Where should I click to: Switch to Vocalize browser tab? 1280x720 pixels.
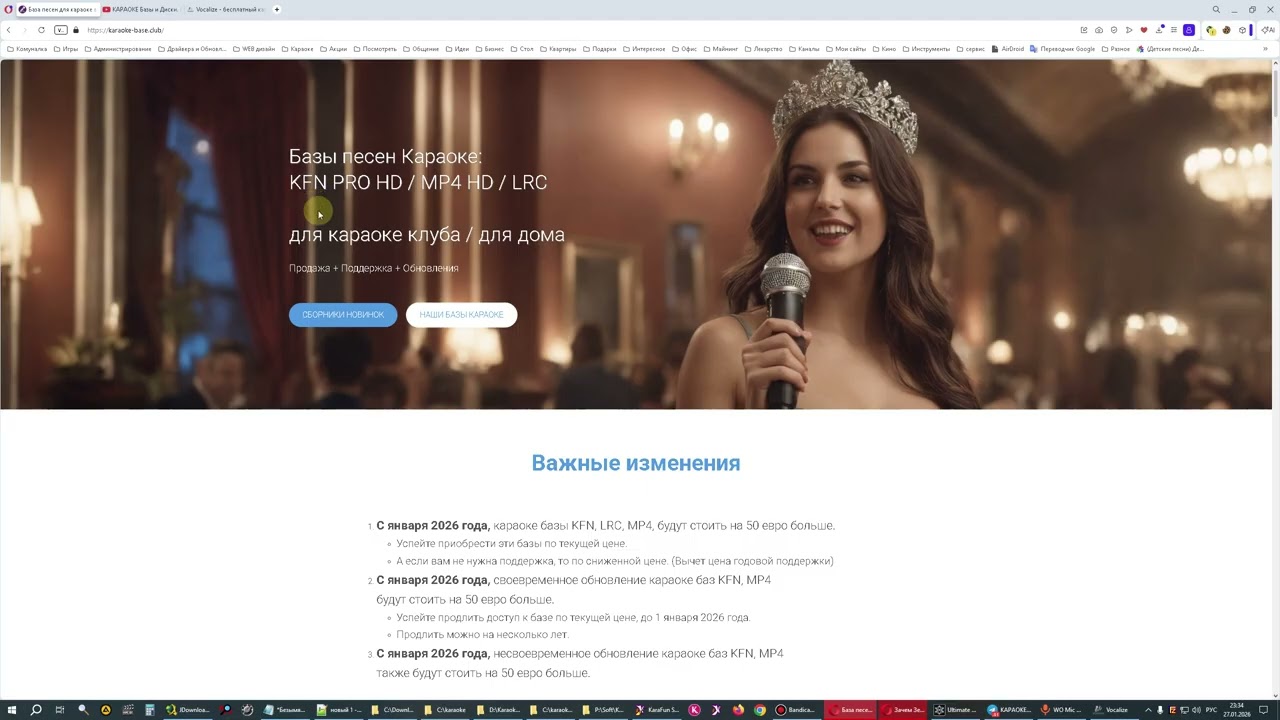pyautogui.click(x=225, y=9)
